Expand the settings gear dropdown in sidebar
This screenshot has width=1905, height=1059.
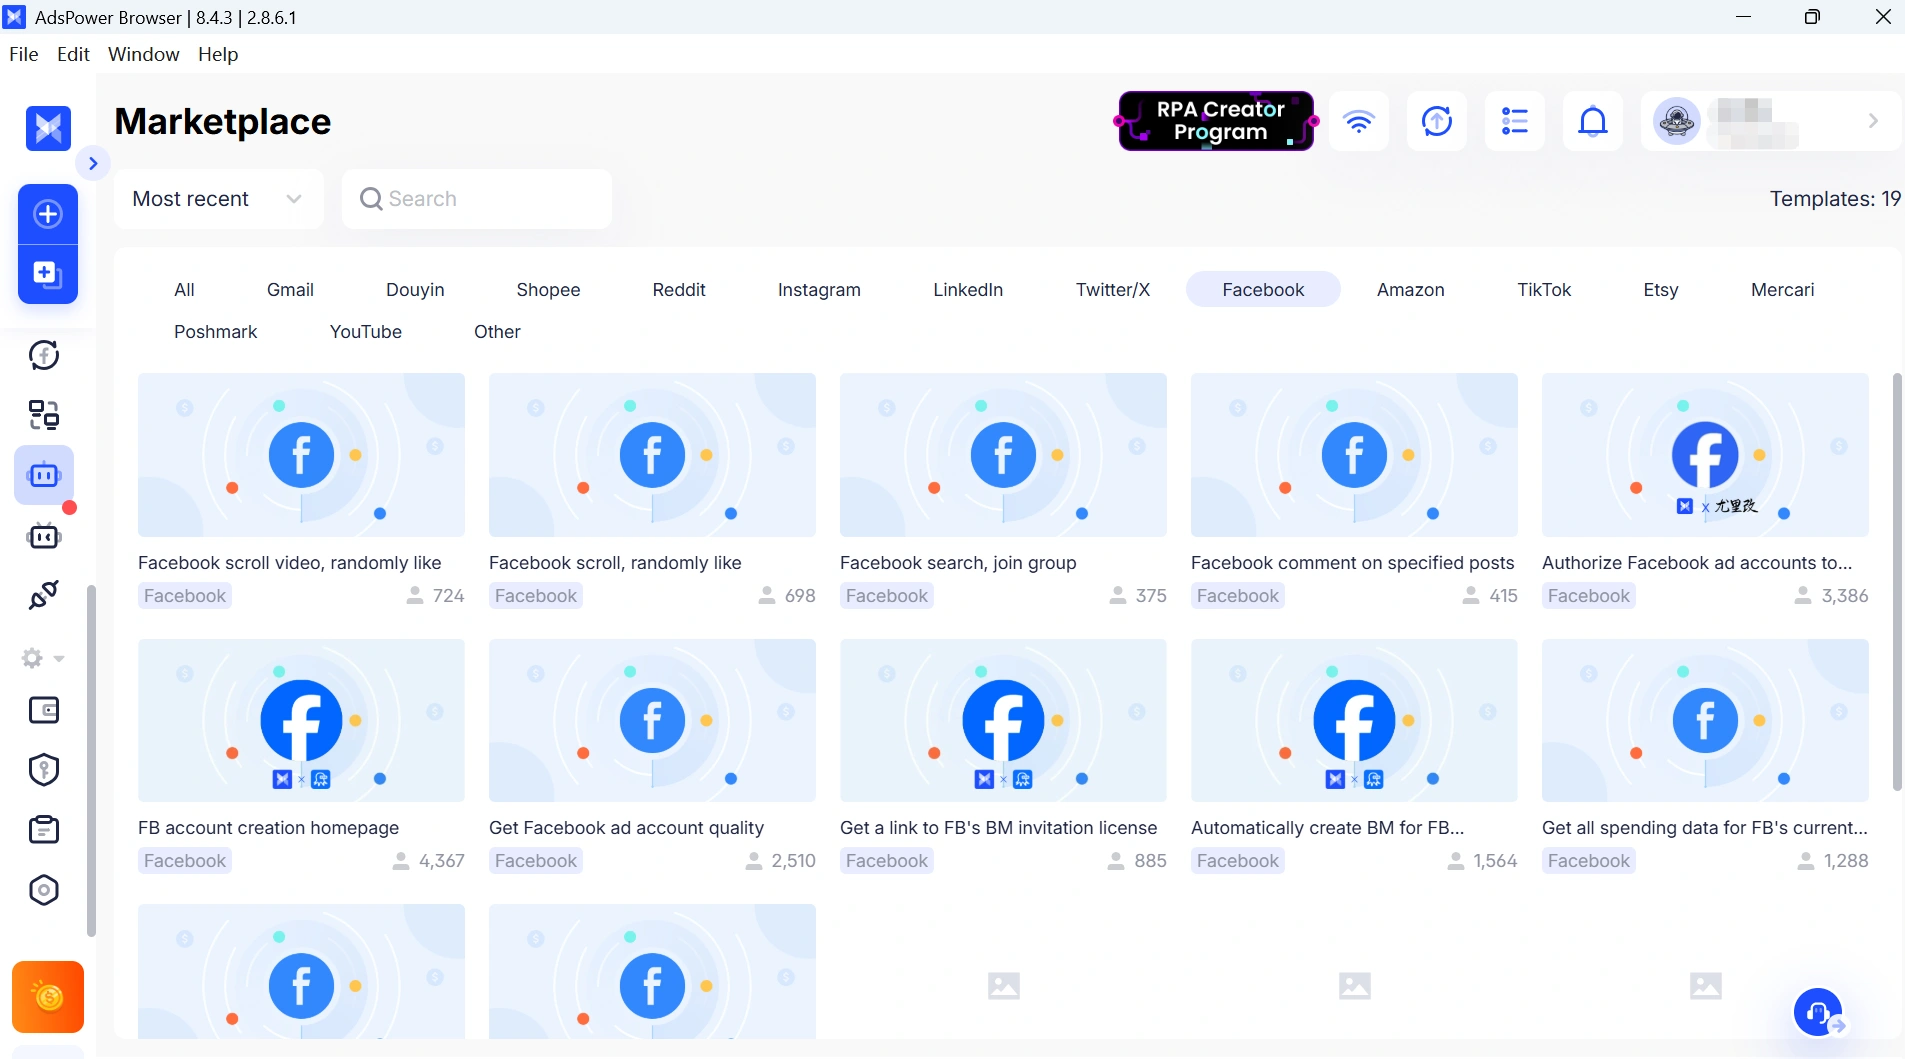(43, 658)
